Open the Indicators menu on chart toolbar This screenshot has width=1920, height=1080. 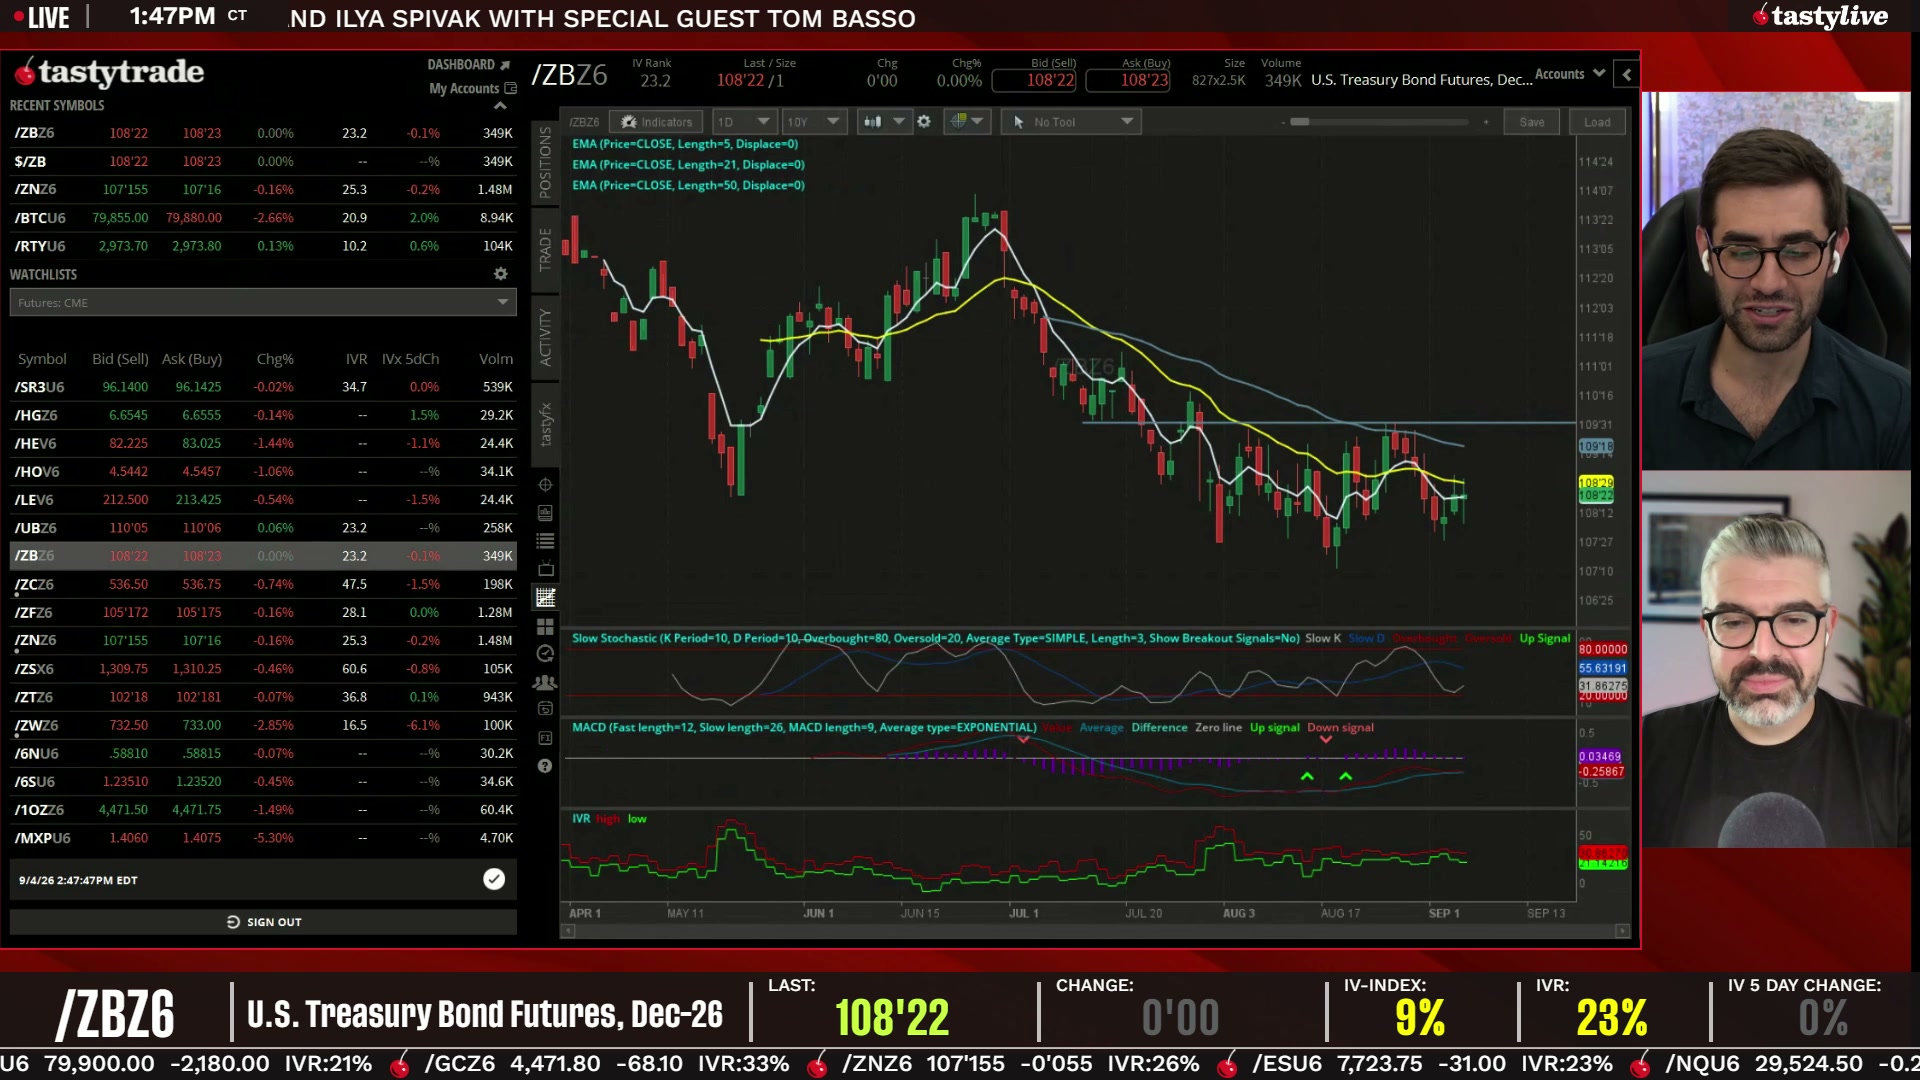(656, 122)
